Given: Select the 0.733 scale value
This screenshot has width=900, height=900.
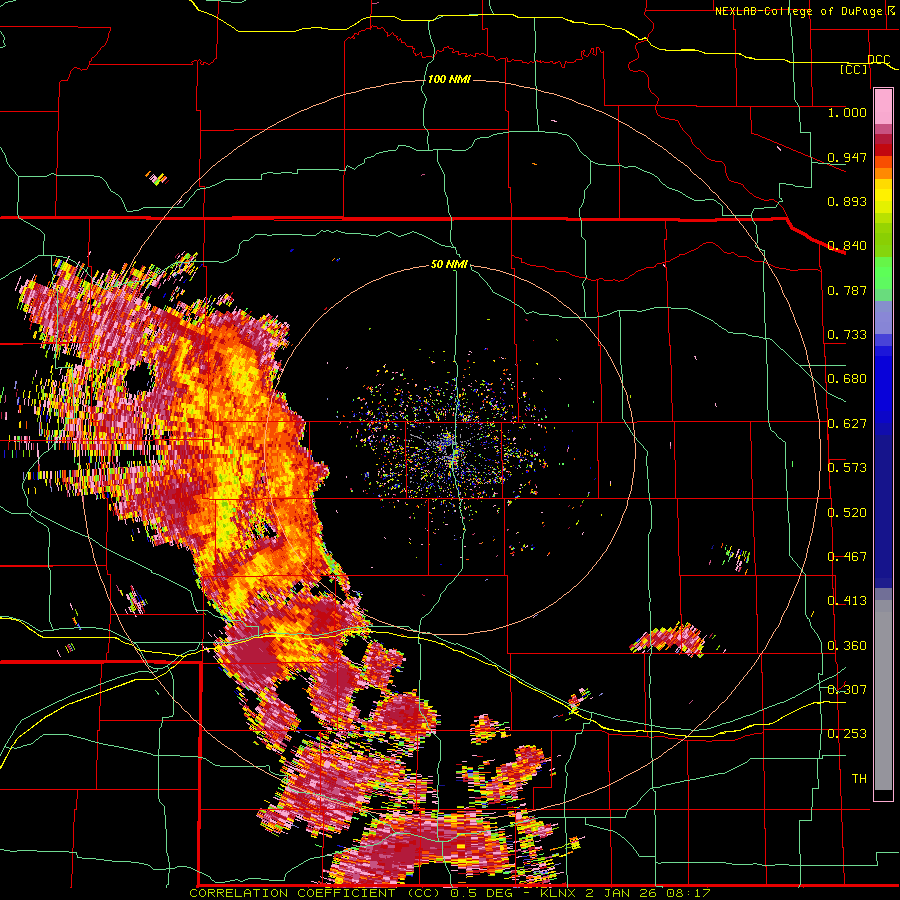Looking at the screenshot, I should 847,335.
